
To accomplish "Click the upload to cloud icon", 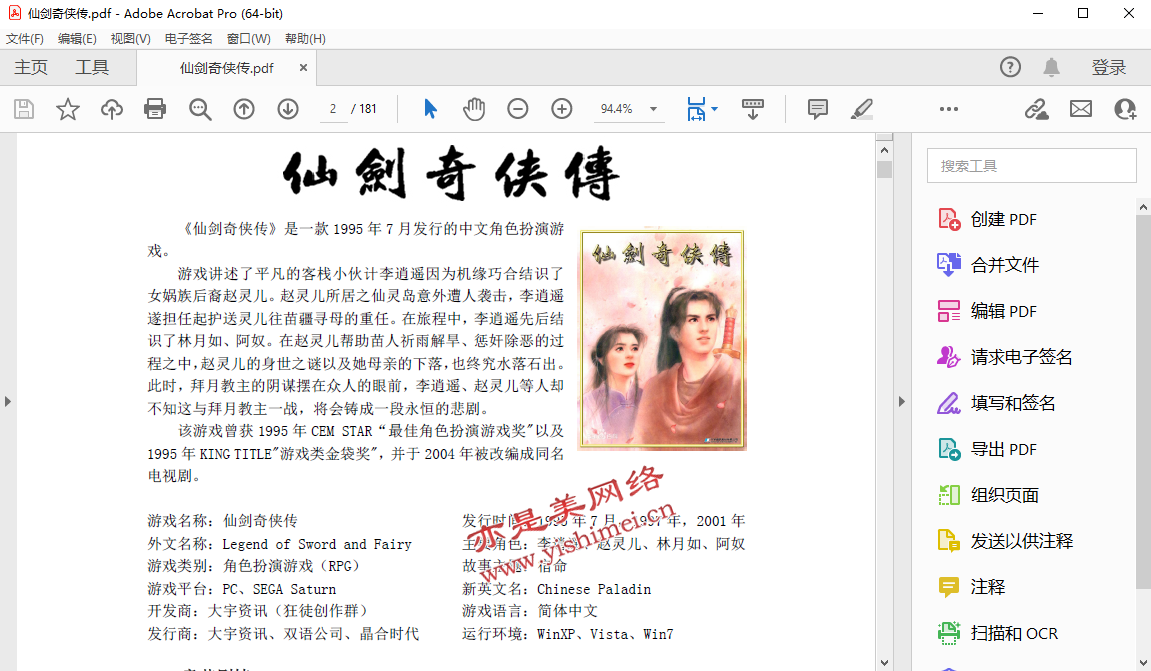I will point(112,109).
